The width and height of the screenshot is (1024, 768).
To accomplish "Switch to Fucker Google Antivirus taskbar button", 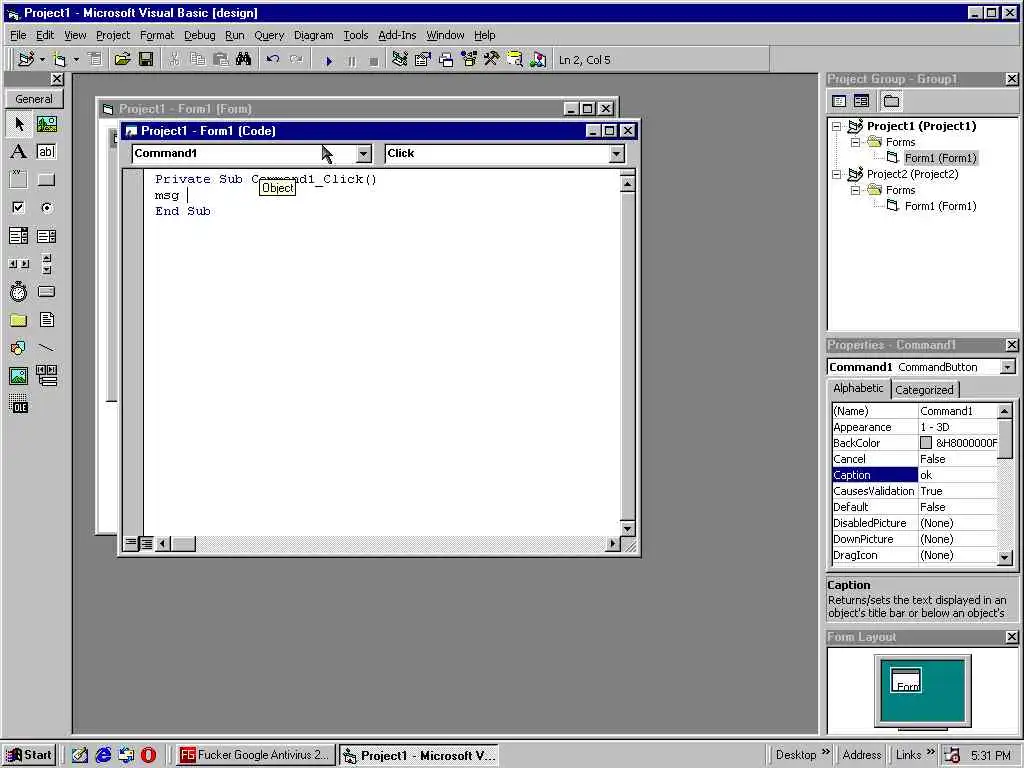I will [x=255, y=755].
